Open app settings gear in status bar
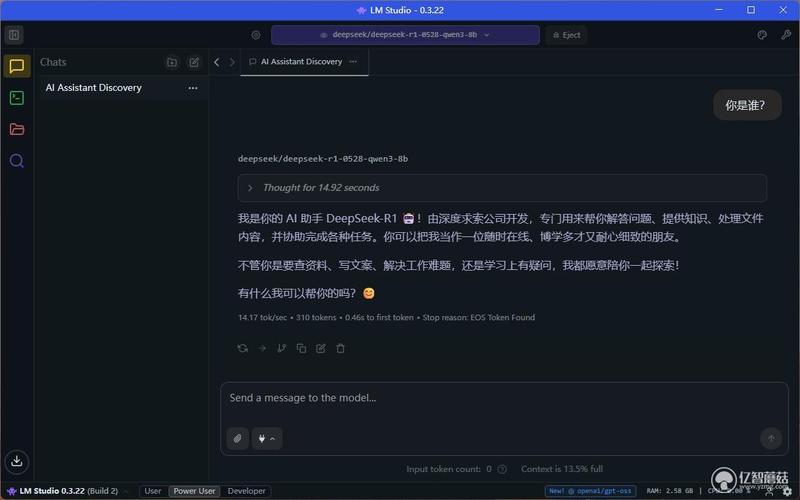 click(x=788, y=491)
